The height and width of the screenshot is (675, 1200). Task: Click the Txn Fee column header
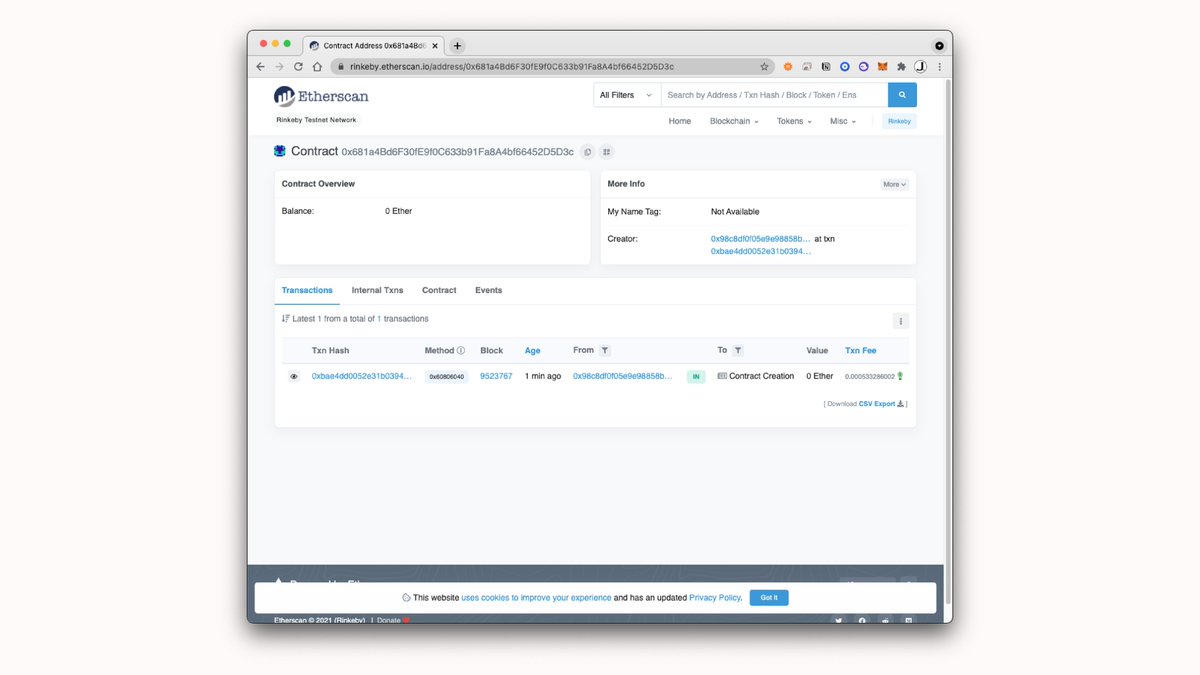(x=861, y=351)
